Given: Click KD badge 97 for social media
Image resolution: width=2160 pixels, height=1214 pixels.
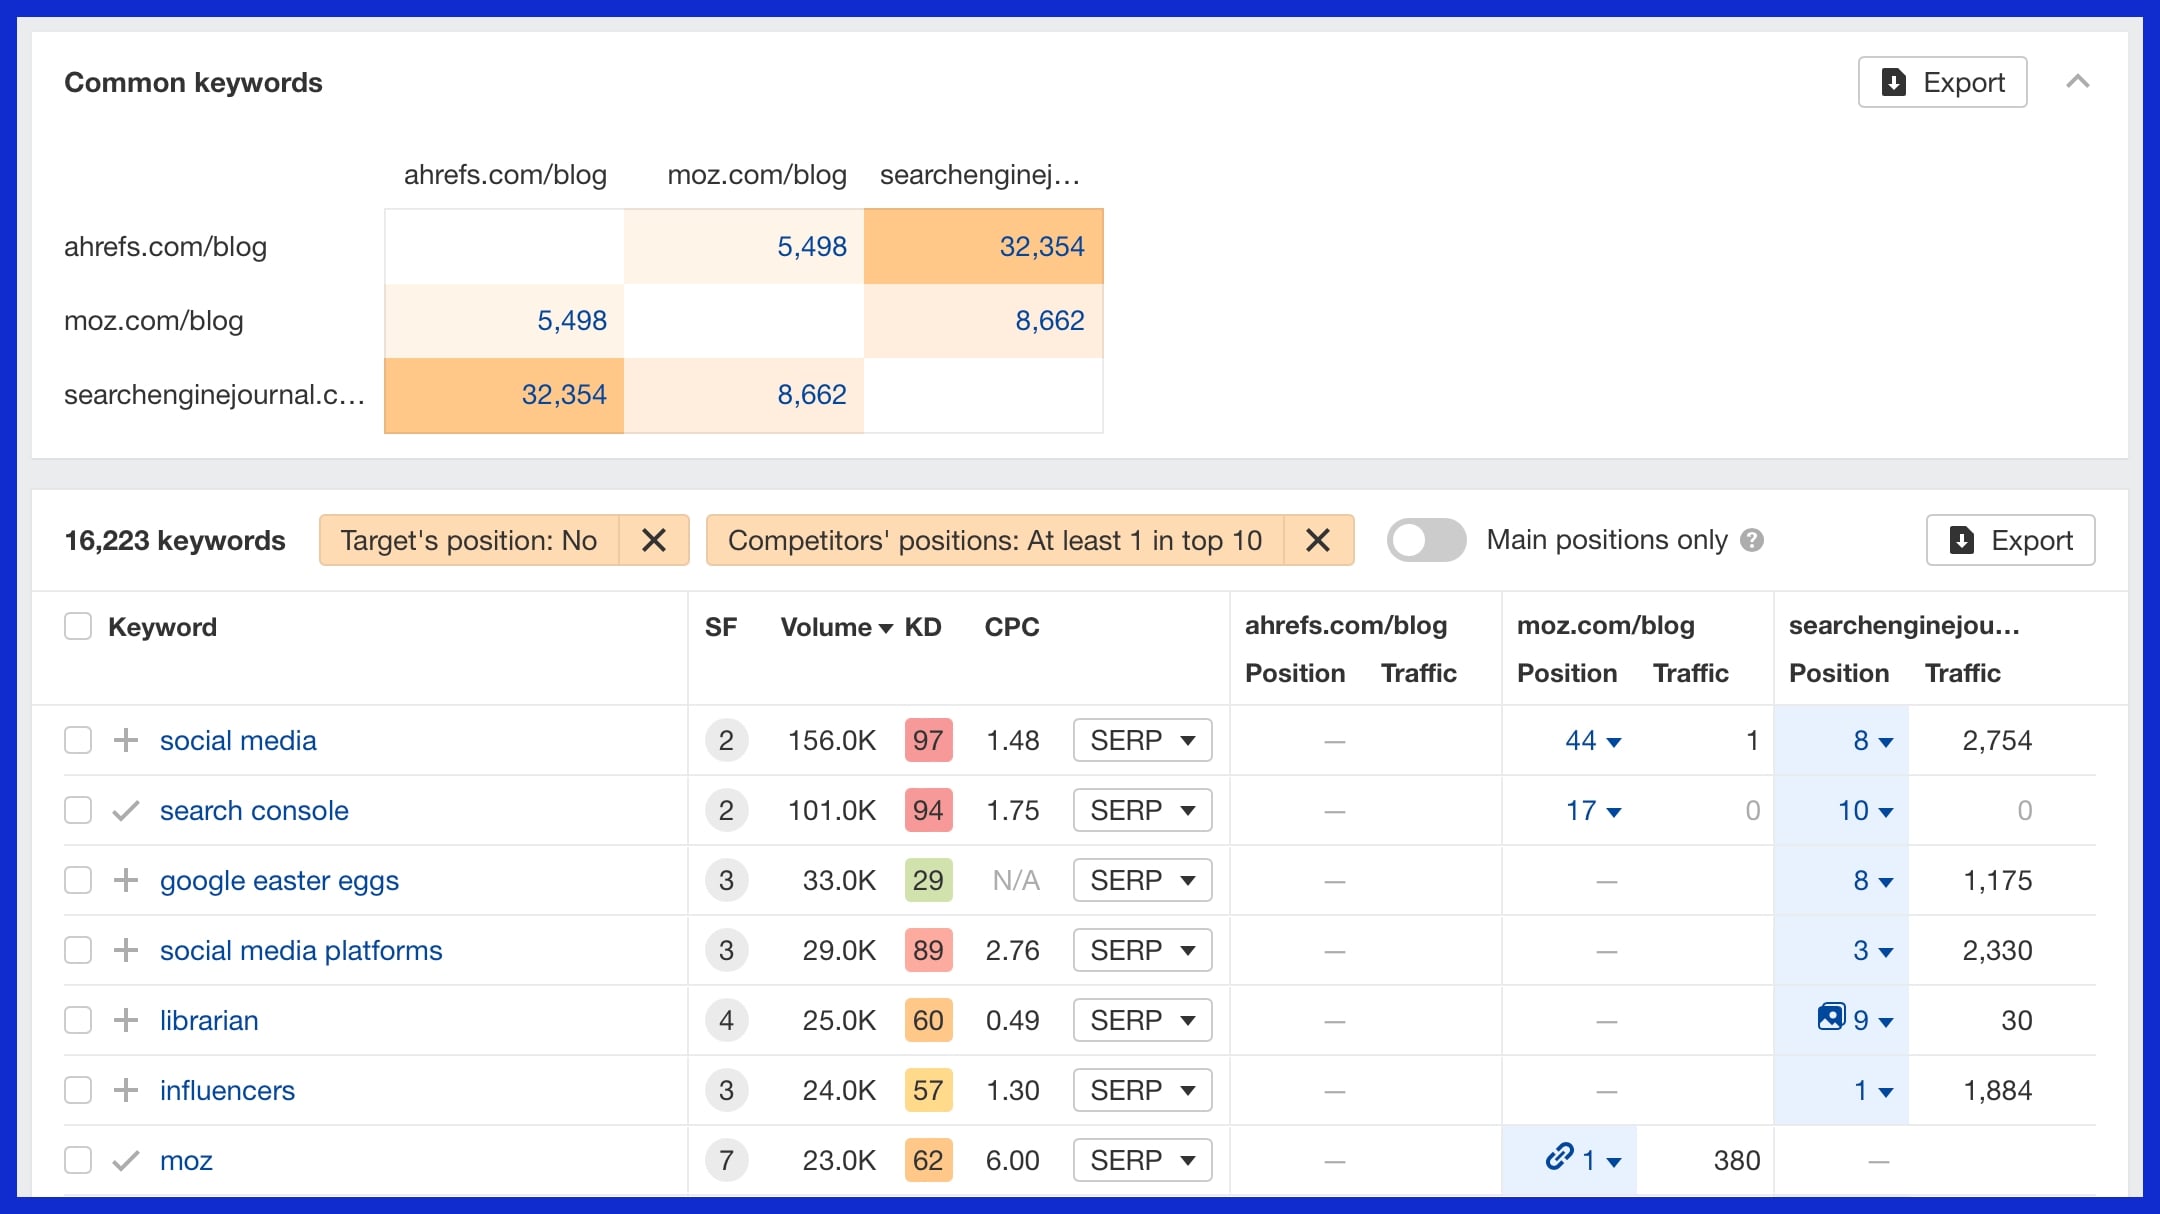Looking at the screenshot, I should click(x=928, y=740).
